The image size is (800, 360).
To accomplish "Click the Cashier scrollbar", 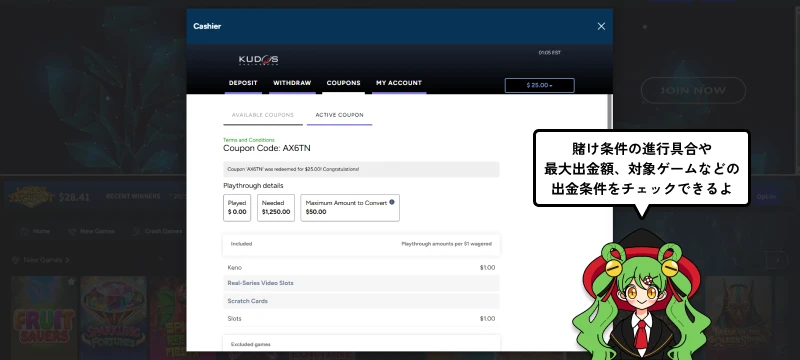I will (x=610, y=112).
